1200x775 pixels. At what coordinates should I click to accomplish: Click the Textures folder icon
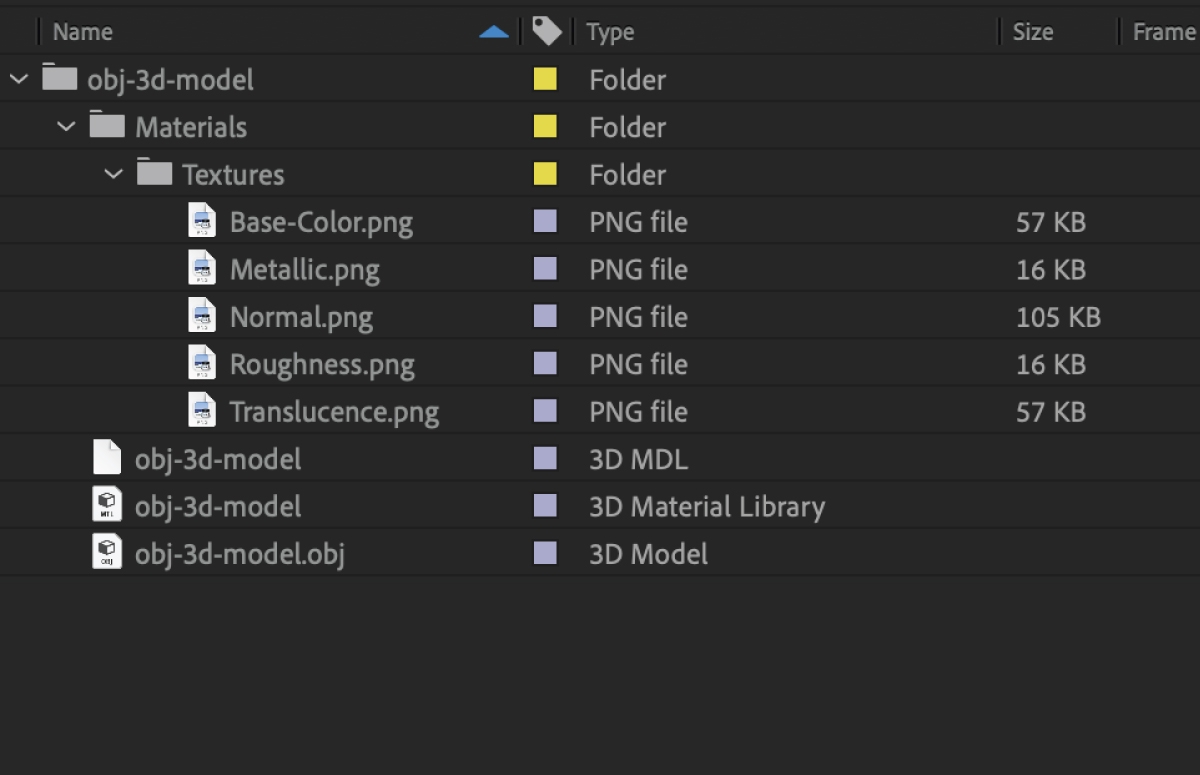tap(154, 173)
